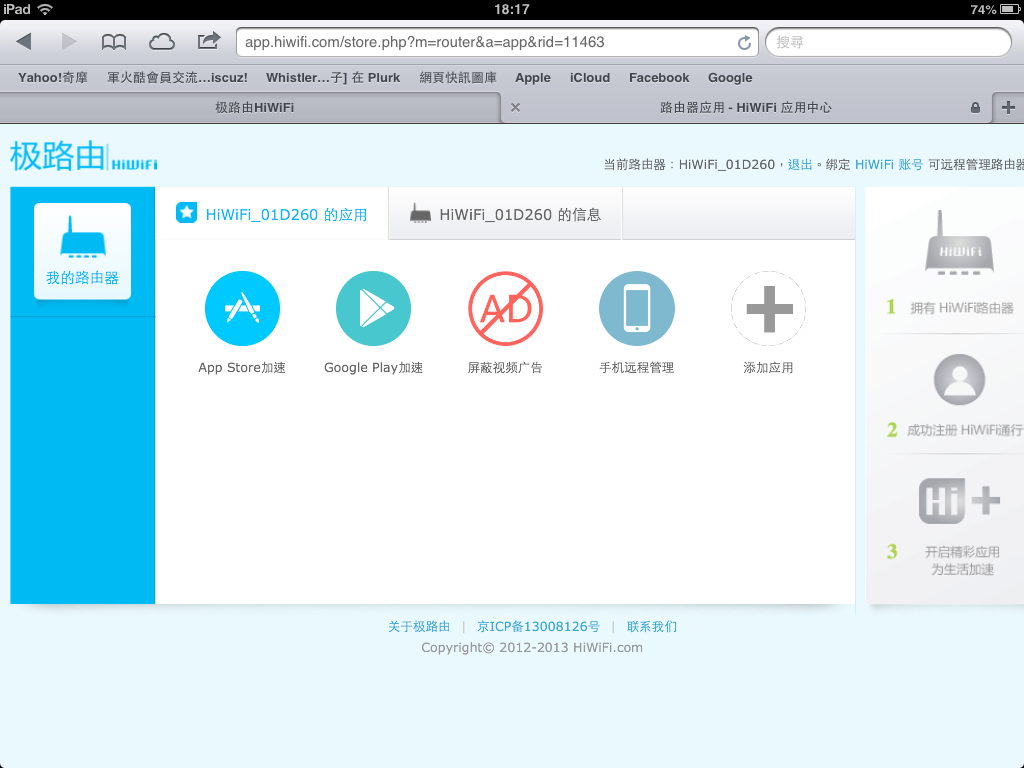Open Google bookmark
Image resolution: width=1024 pixels, height=768 pixels.
[730, 78]
